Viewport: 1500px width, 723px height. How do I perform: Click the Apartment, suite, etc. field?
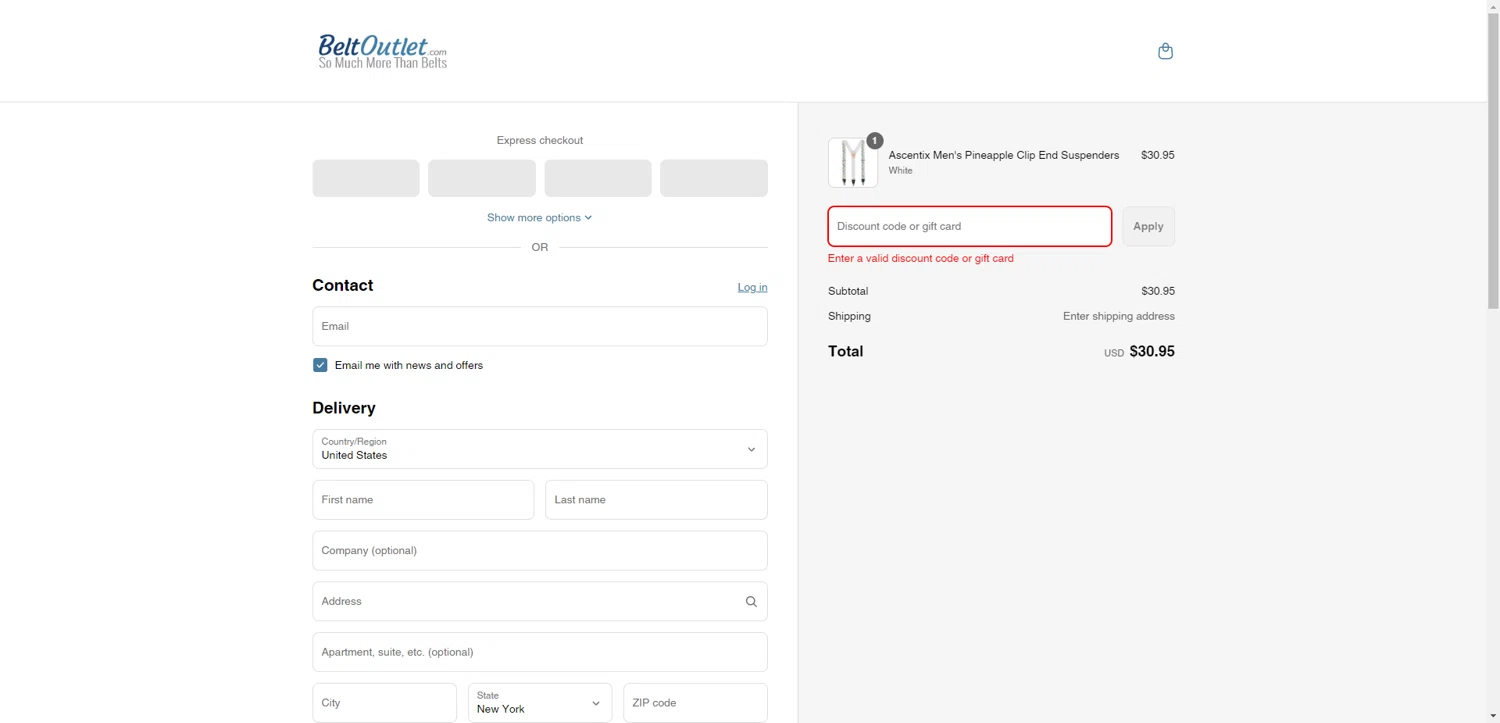pyautogui.click(x=540, y=652)
